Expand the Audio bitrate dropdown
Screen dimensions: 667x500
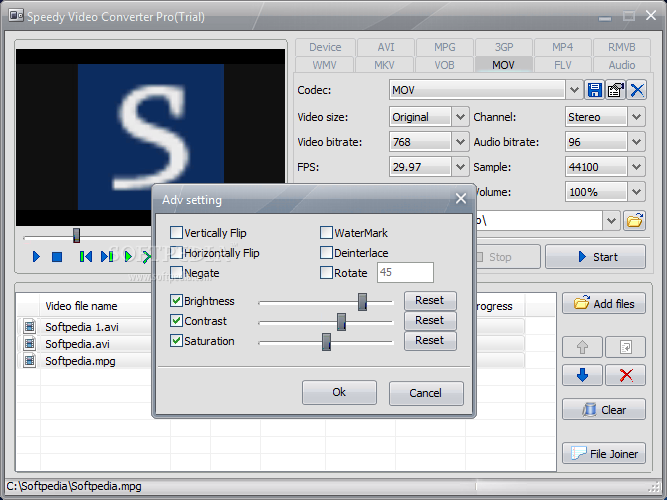(636, 142)
